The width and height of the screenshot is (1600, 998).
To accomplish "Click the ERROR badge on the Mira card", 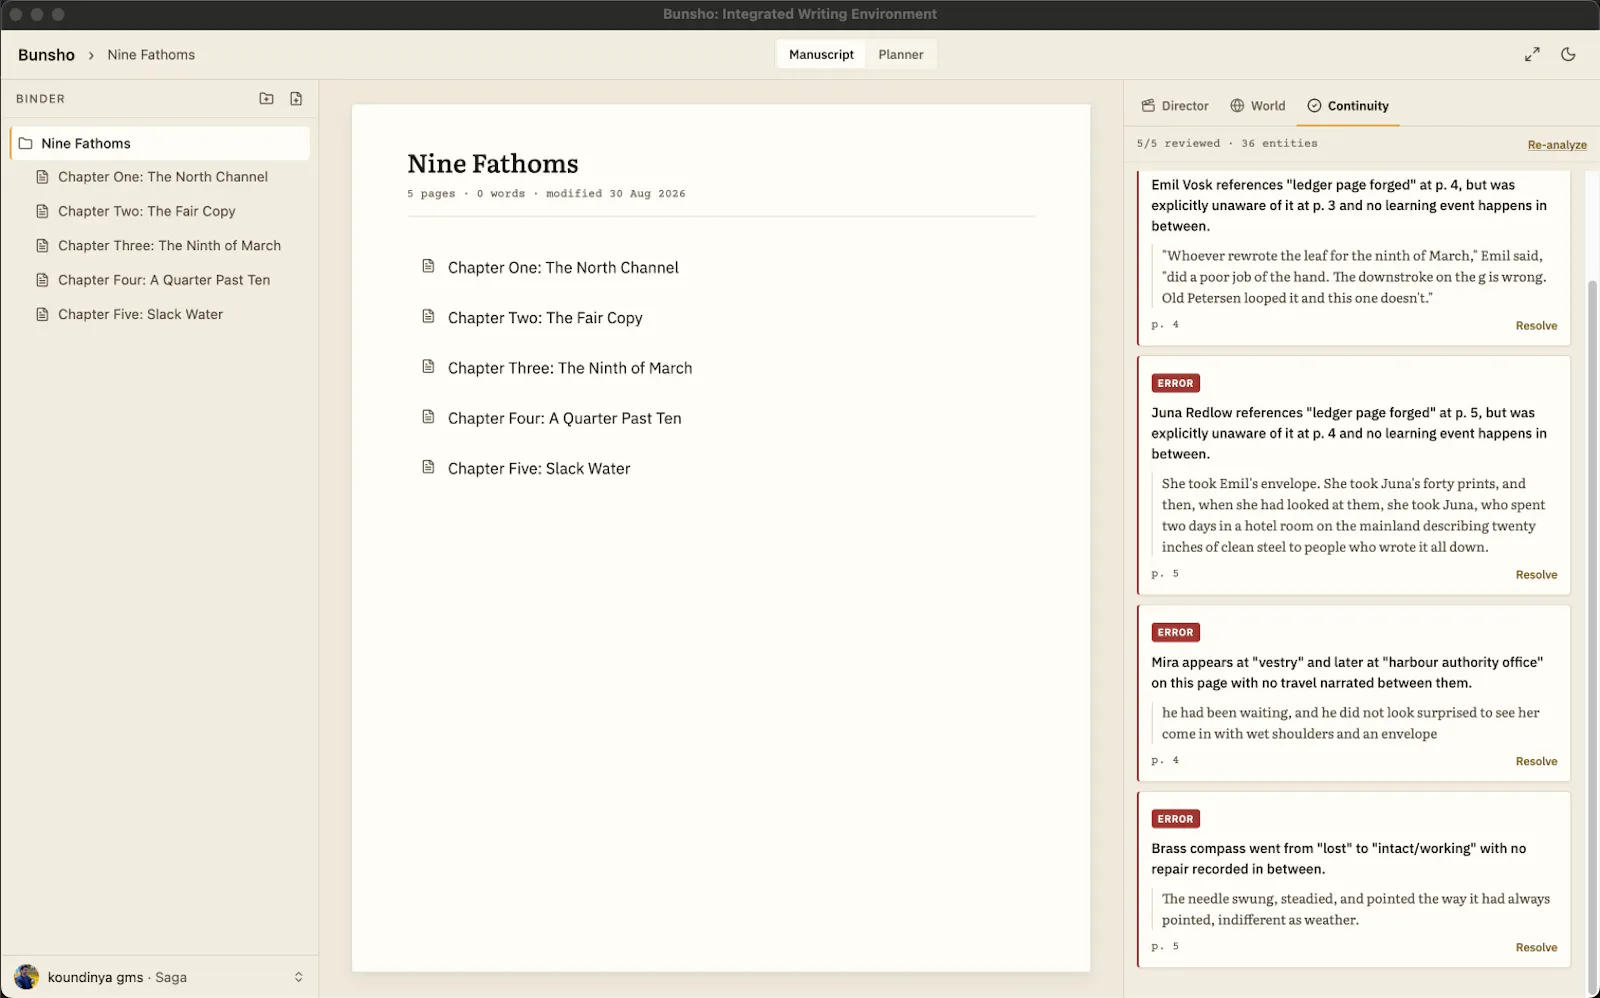I will point(1175,632).
